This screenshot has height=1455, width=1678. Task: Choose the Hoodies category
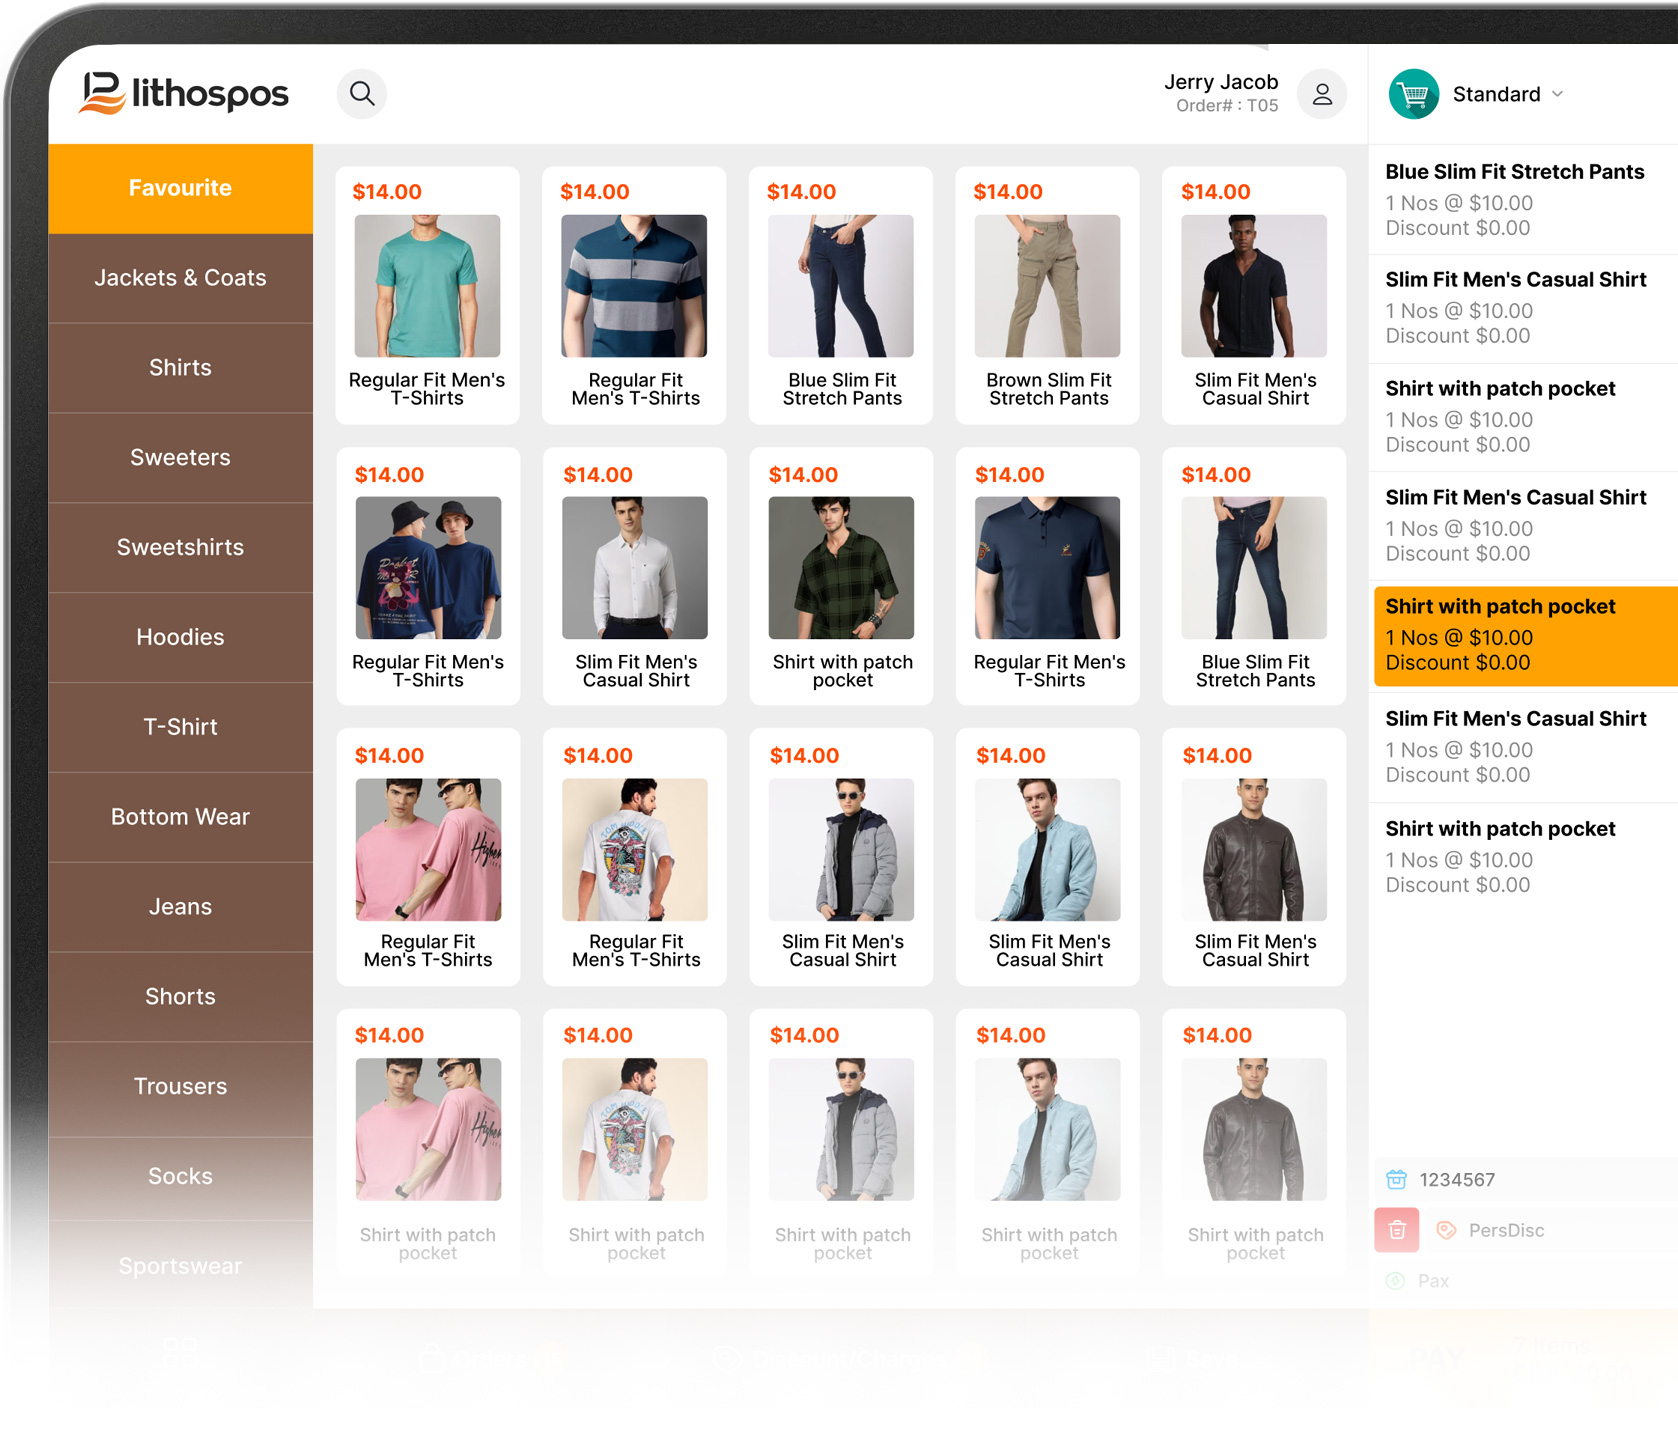coord(180,638)
